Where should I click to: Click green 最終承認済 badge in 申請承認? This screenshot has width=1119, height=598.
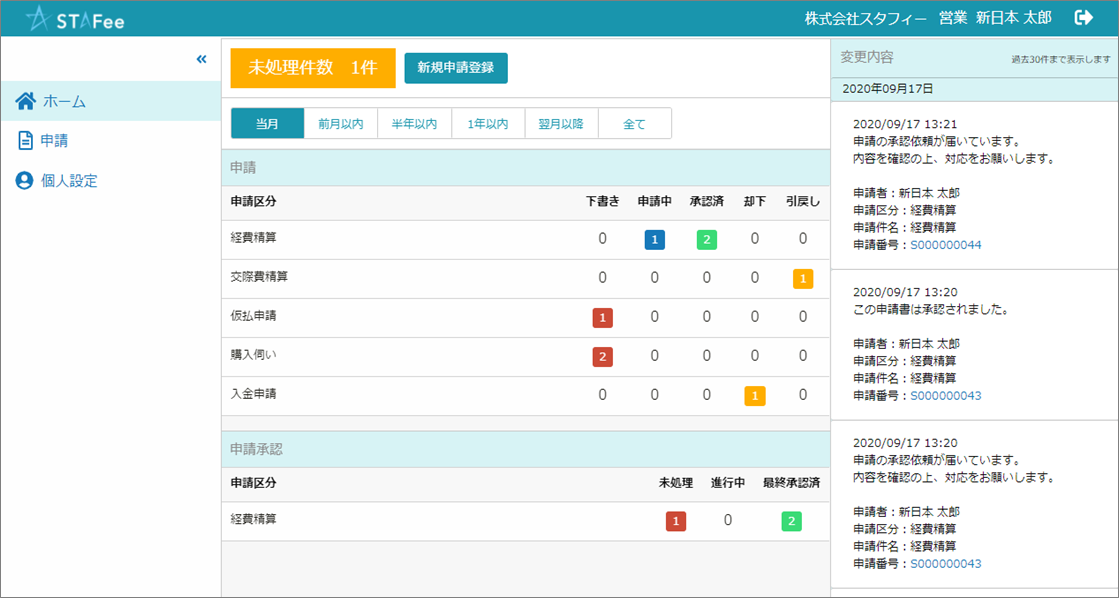point(791,521)
